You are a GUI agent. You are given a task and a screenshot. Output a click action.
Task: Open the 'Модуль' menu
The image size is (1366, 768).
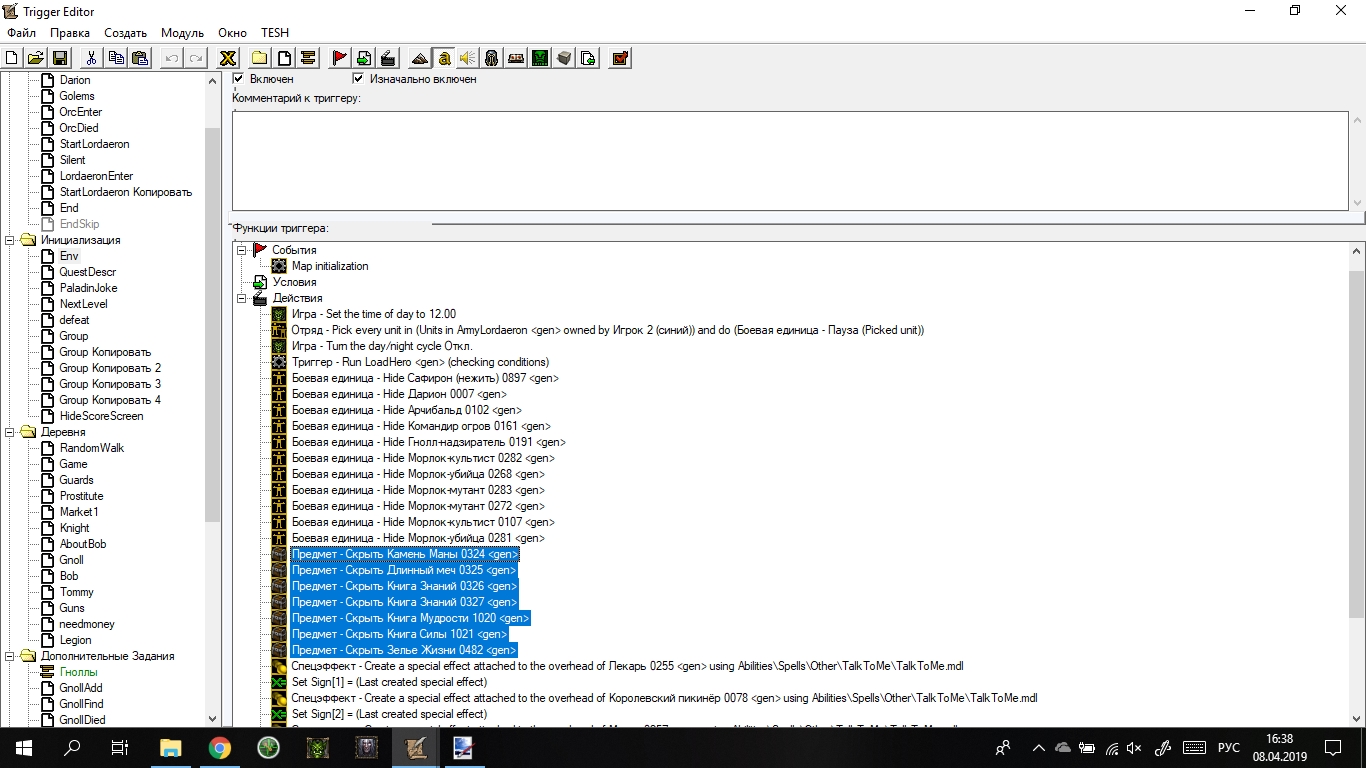click(x=182, y=33)
